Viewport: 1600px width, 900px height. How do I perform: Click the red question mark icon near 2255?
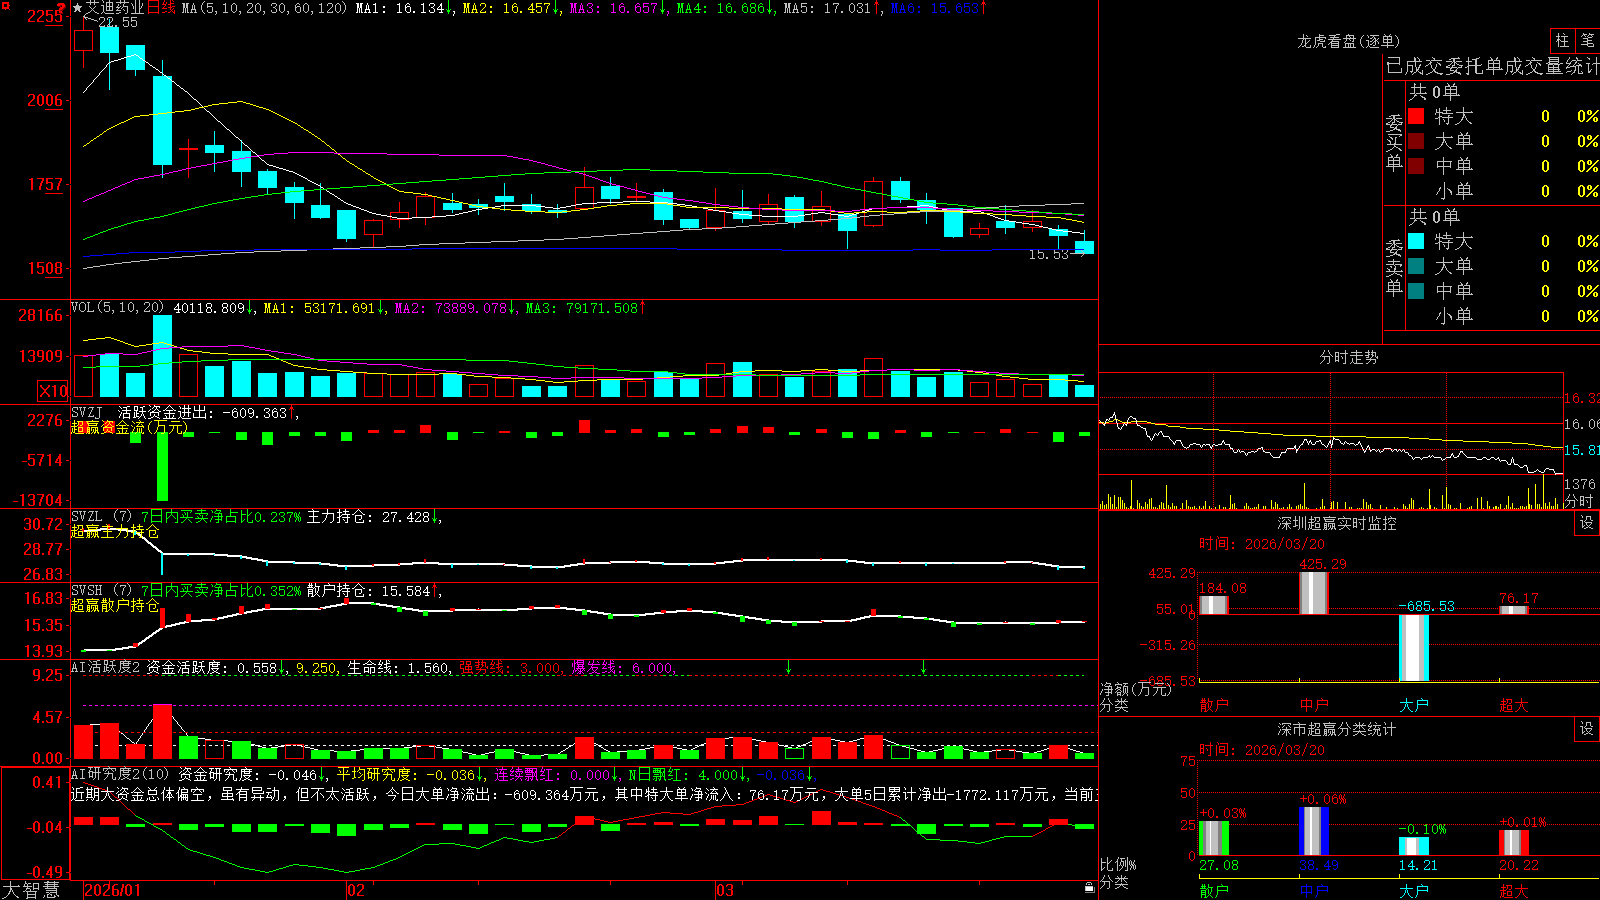click(x=61, y=9)
